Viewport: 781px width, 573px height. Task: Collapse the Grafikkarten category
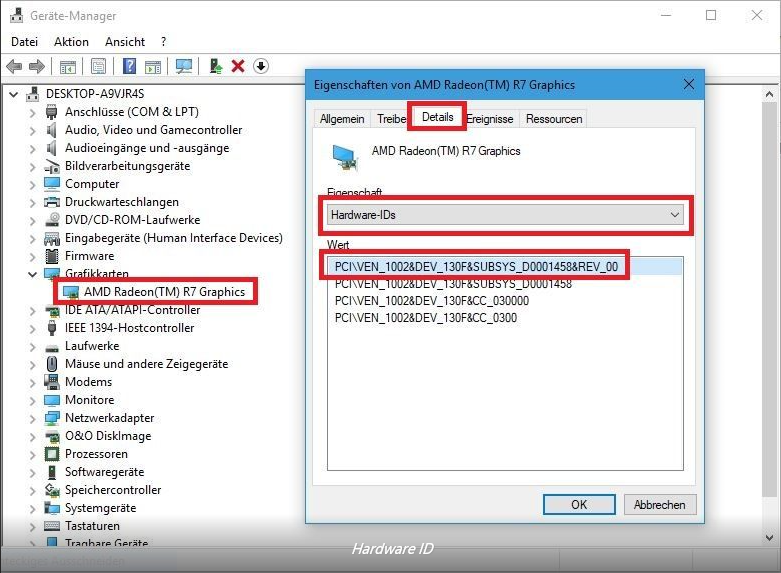pyautogui.click(x=32, y=274)
